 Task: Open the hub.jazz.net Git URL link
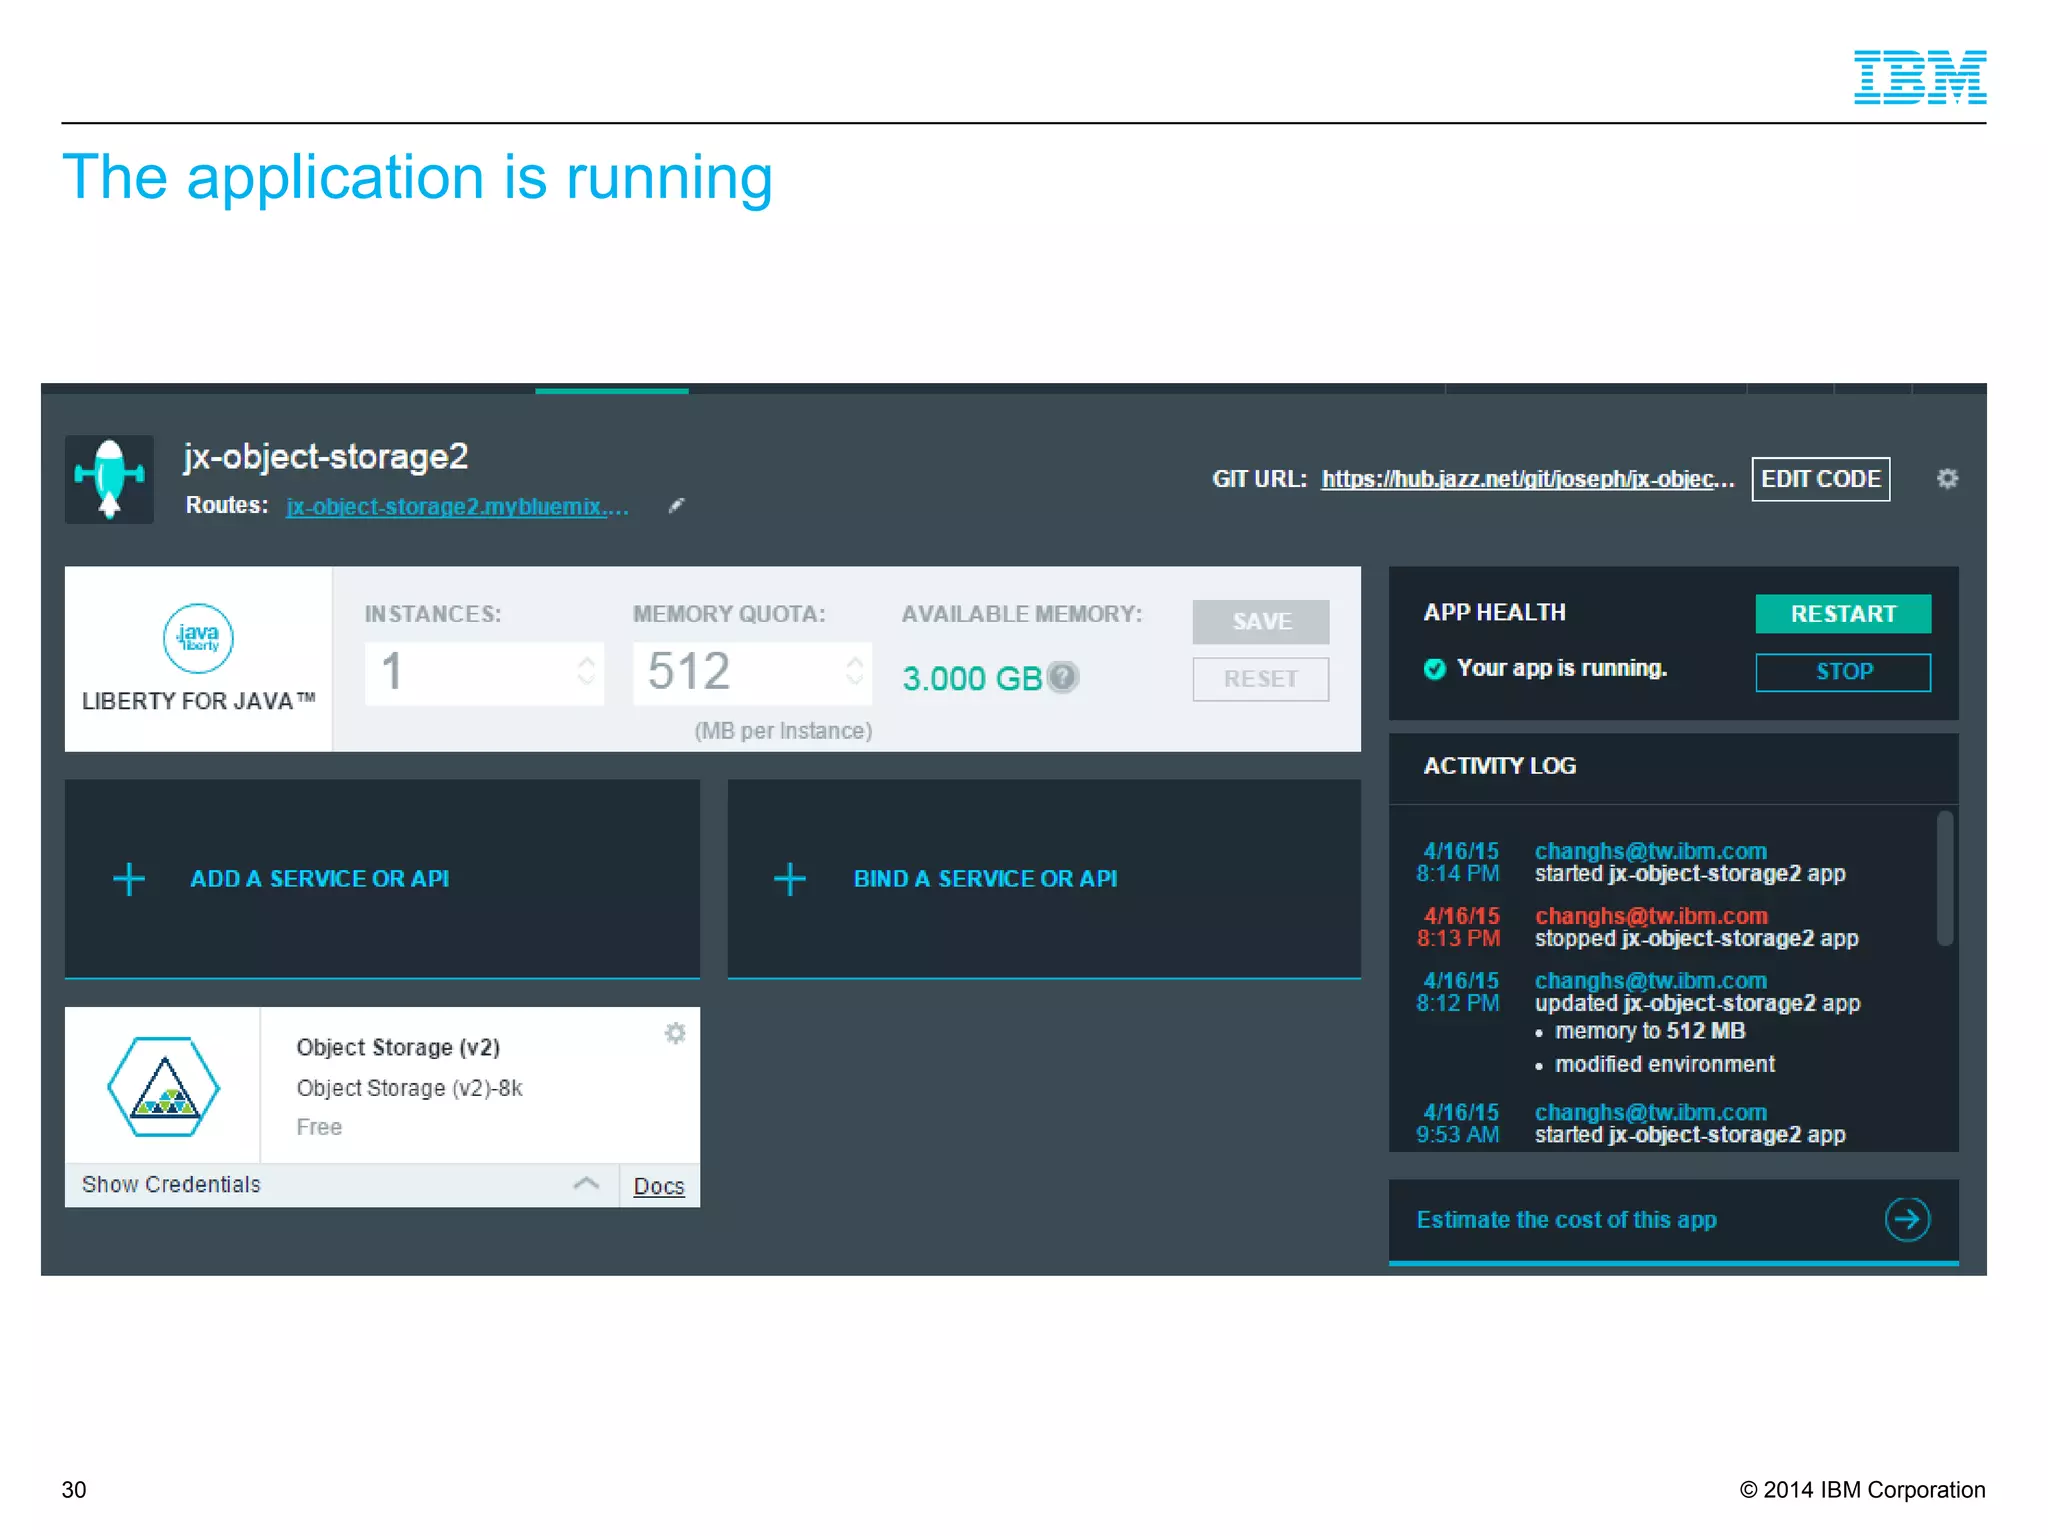click(x=1527, y=480)
